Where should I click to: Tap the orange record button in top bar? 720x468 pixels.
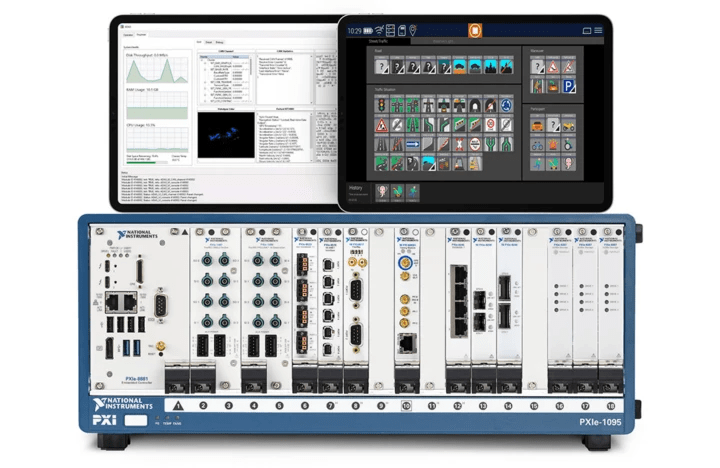[x=475, y=30]
